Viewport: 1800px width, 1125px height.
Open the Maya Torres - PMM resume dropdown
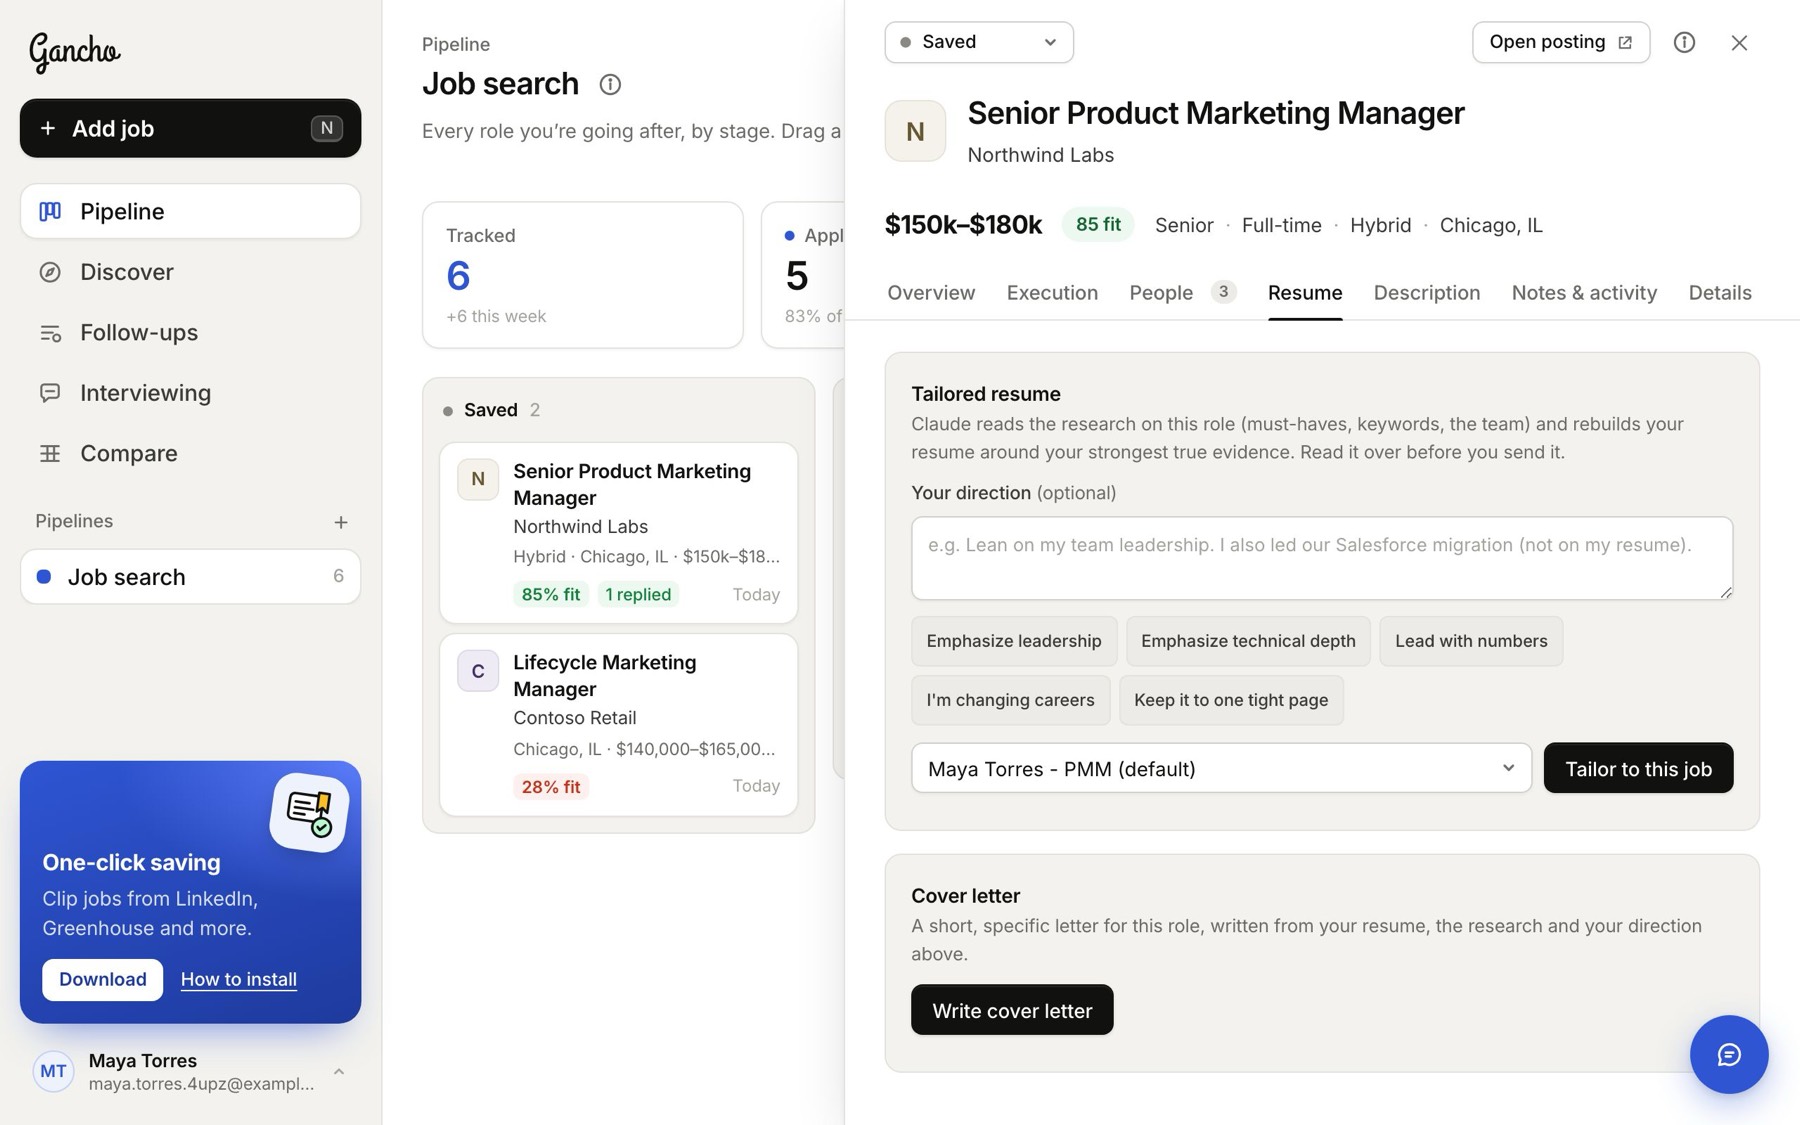[x=1221, y=768]
